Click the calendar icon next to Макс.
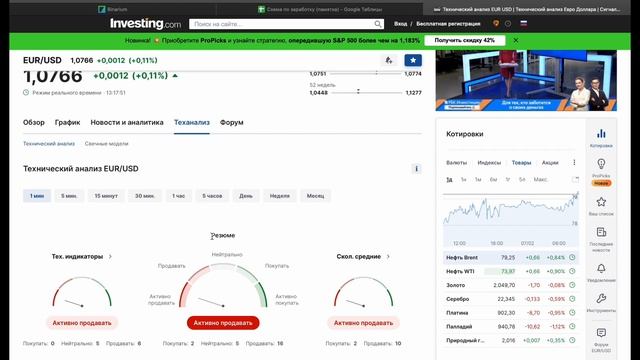This screenshot has height=360, width=640. pyautogui.click(x=575, y=179)
